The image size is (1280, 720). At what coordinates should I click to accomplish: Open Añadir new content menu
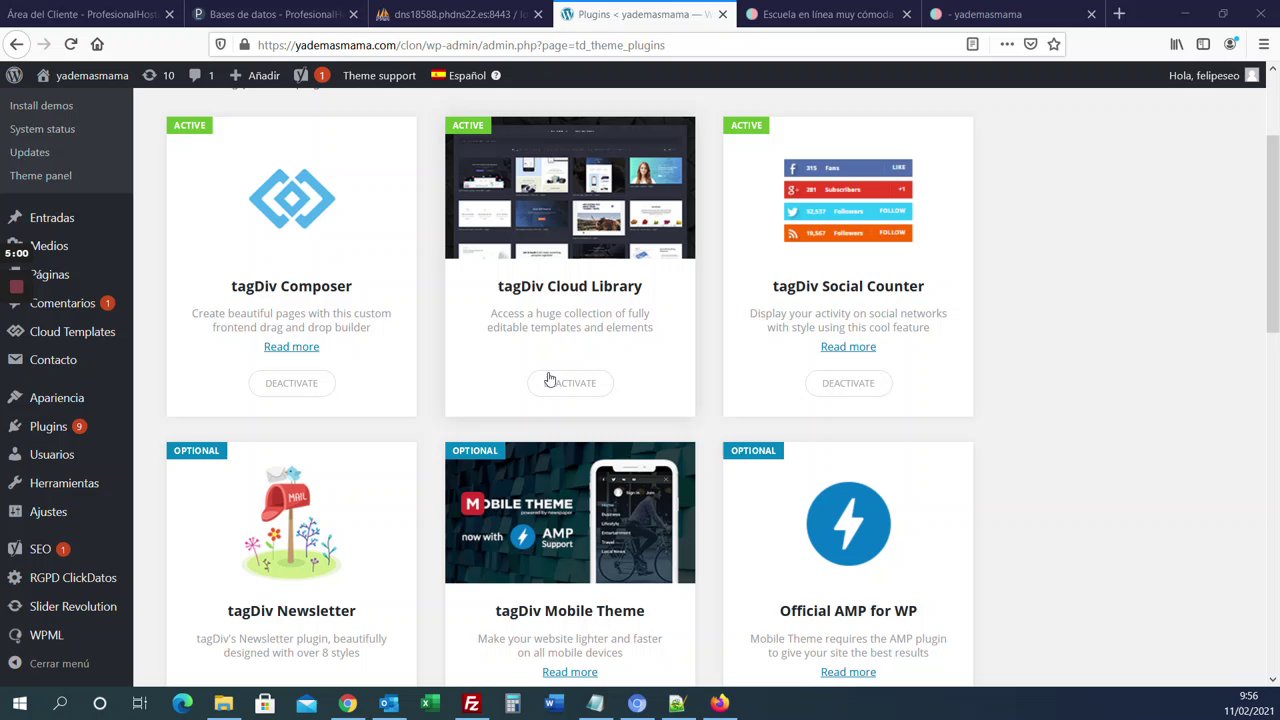point(254,75)
